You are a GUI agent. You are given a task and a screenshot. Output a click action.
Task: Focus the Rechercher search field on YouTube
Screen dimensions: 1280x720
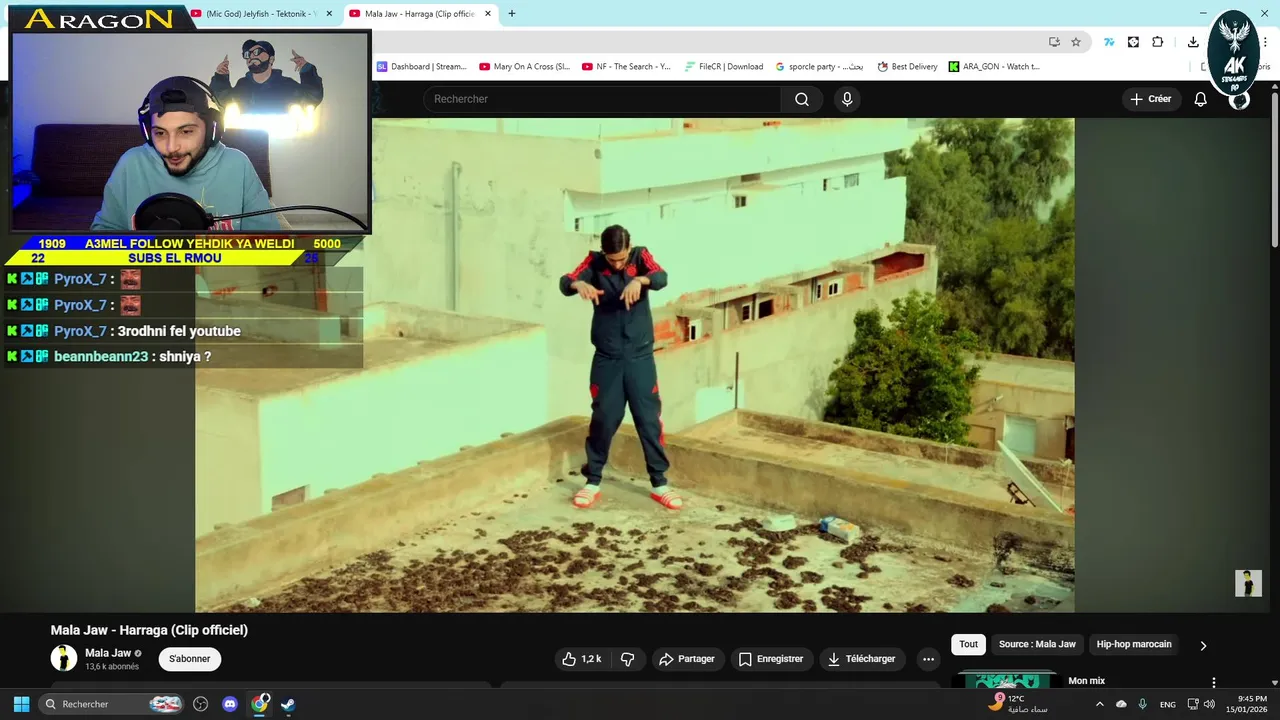coord(602,99)
